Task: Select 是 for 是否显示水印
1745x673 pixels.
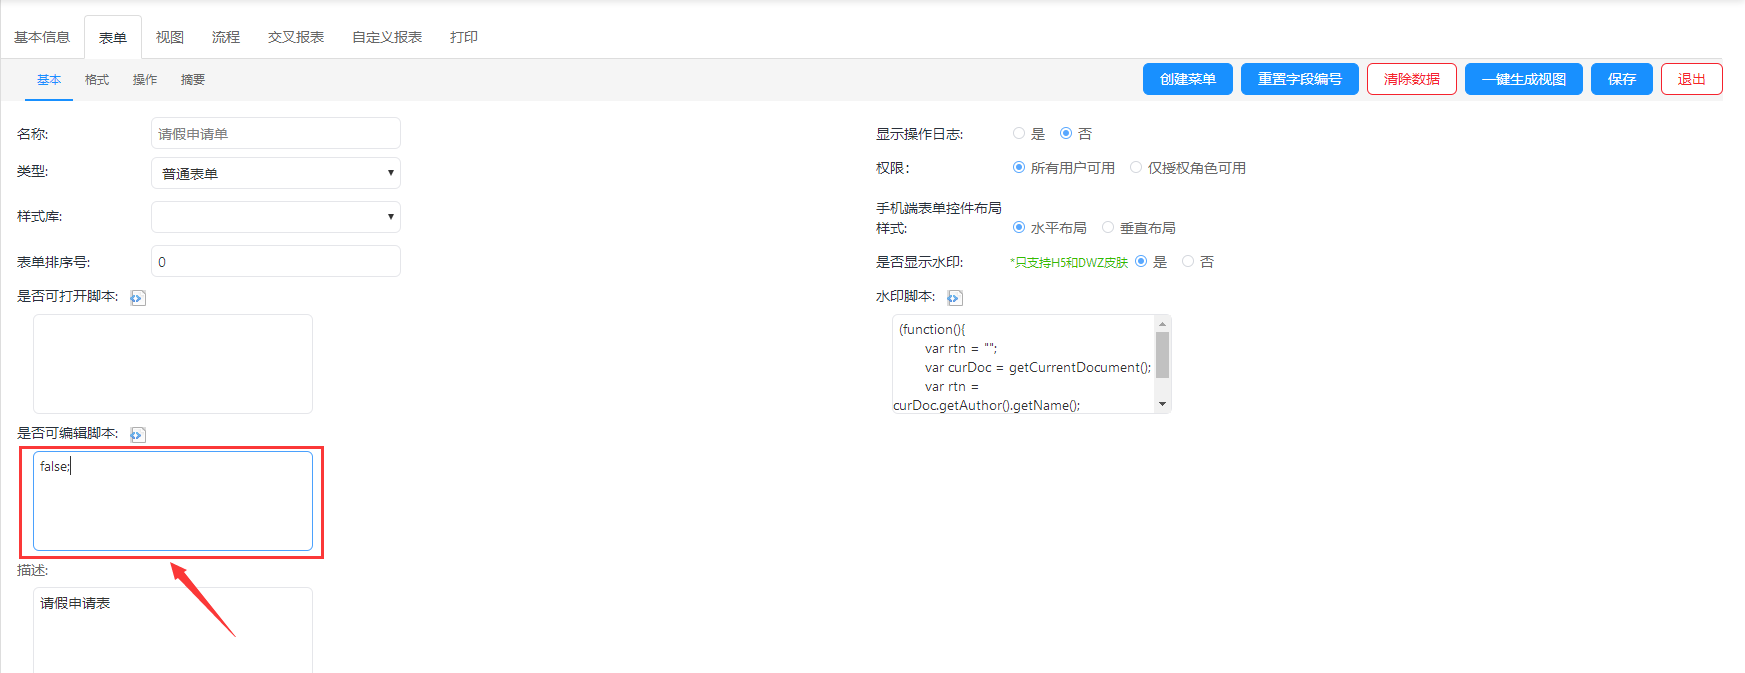Action: 1141,261
